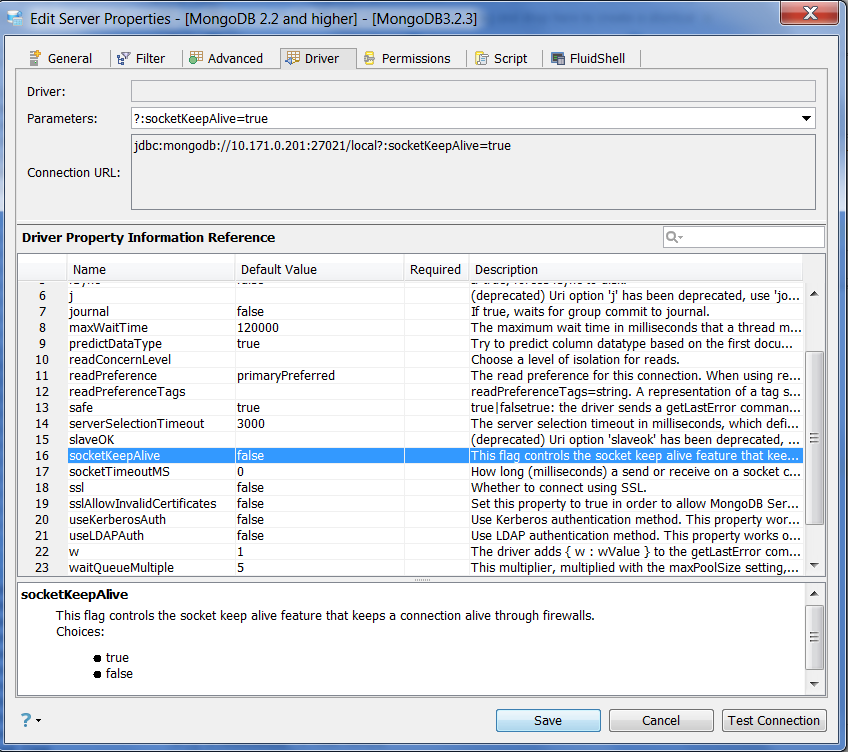The width and height of the screenshot is (848, 752).
Task: Click the primaryPreferred default value cell
Action: [x=319, y=375]
